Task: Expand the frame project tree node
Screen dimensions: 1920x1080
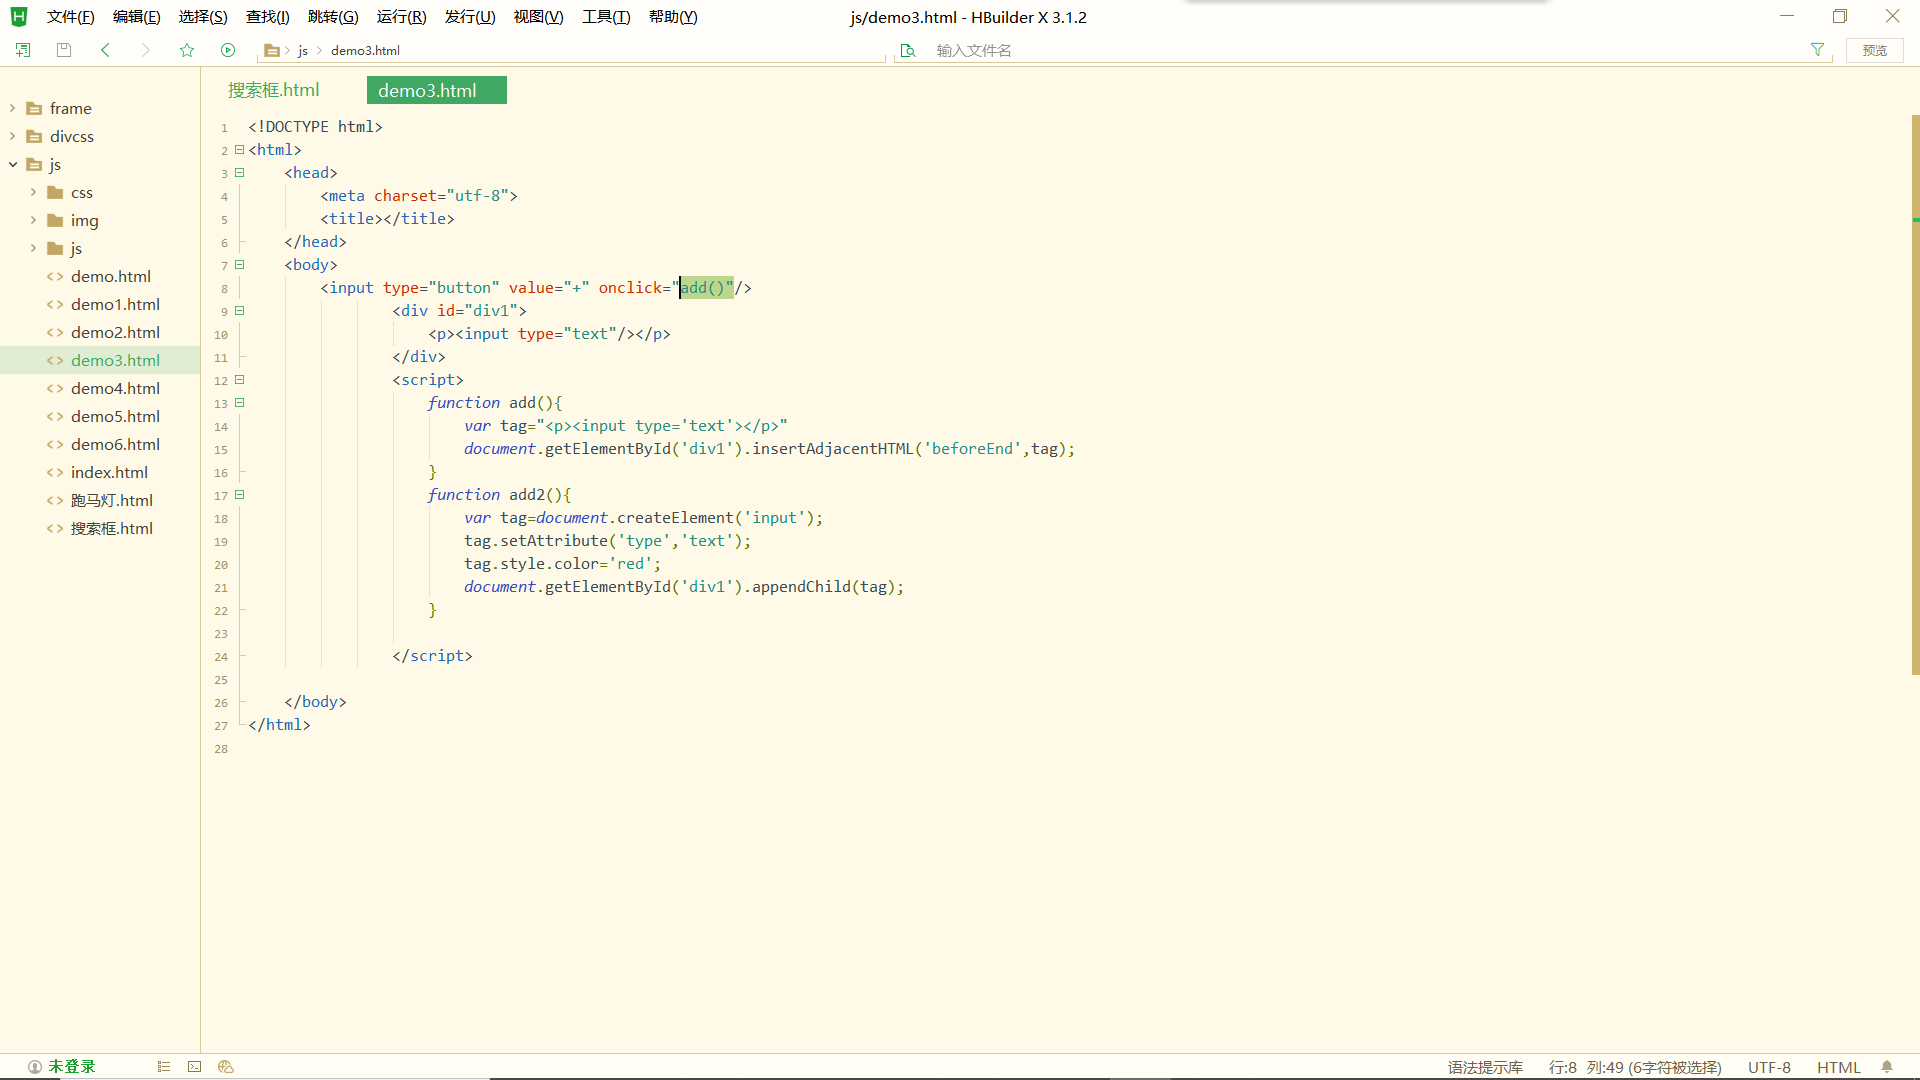Action: click(x=12, y=108)
